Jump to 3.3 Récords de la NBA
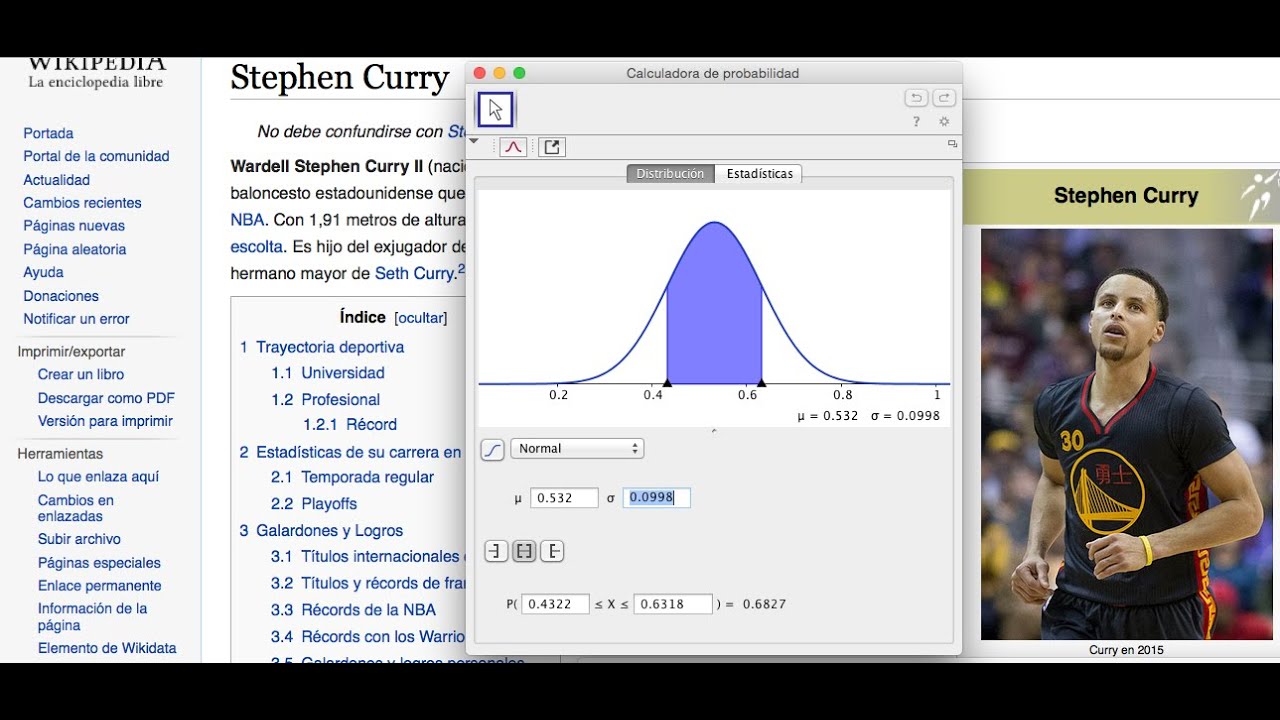 click(x=353, y=609)
